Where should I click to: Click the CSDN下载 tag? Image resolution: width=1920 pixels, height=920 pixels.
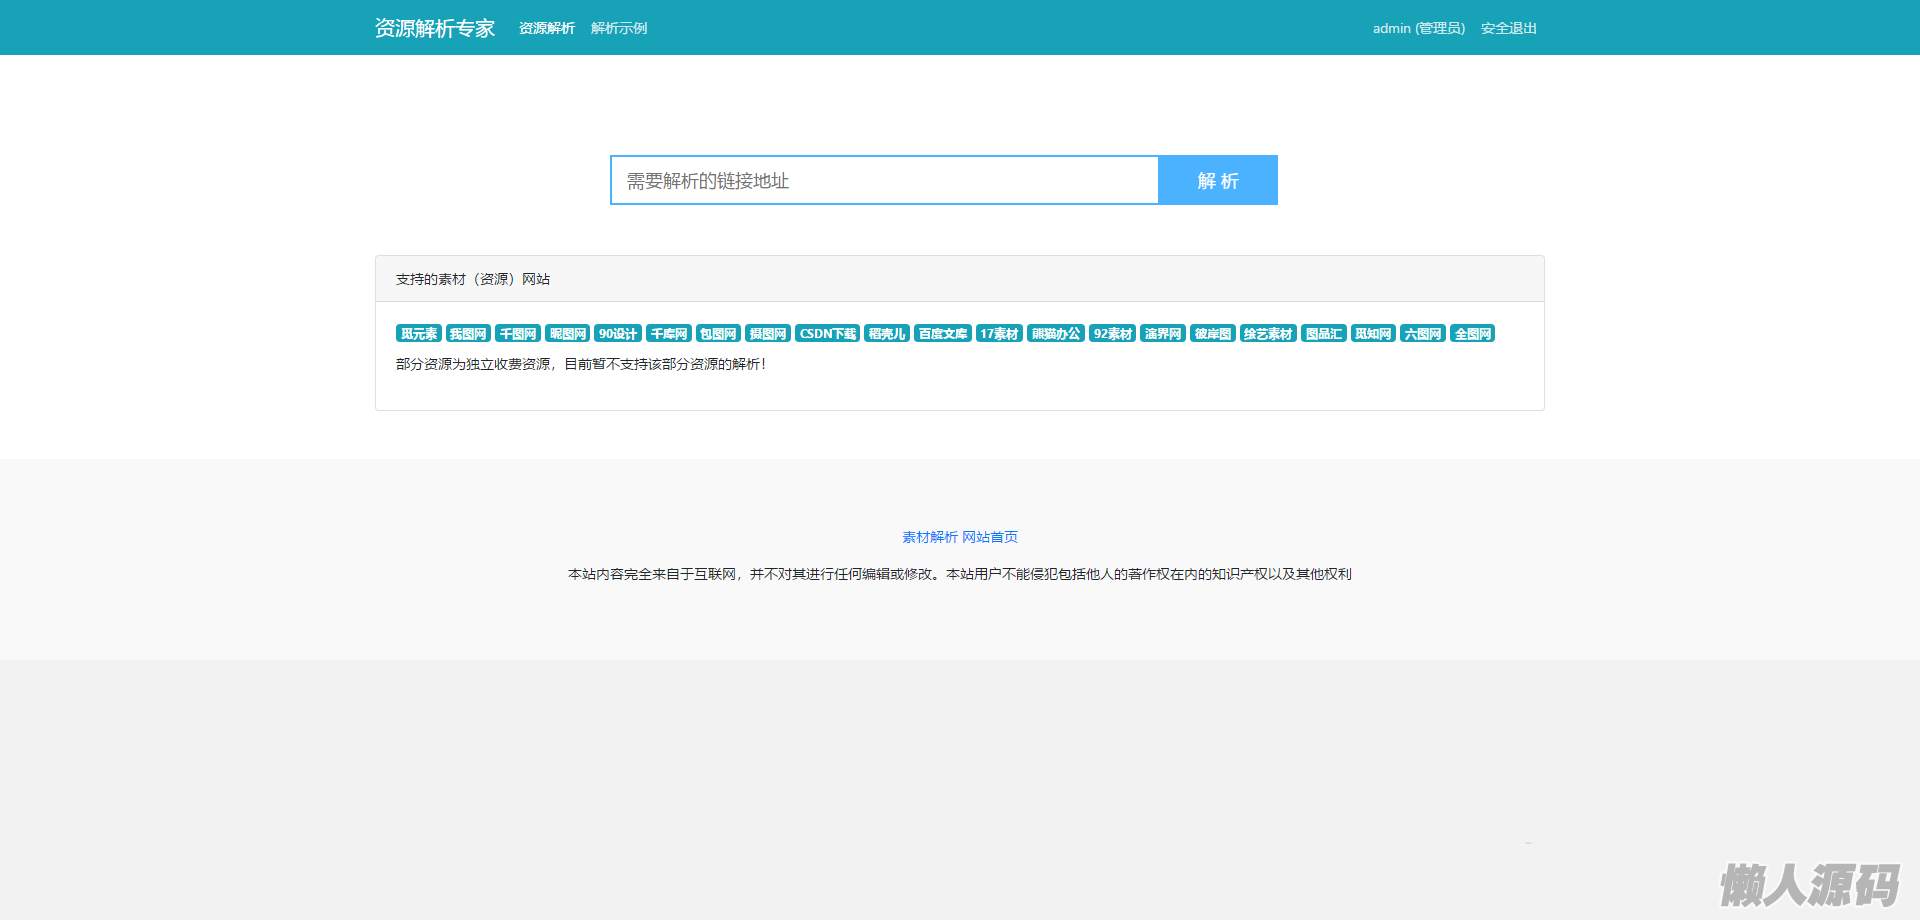point(827,334)
